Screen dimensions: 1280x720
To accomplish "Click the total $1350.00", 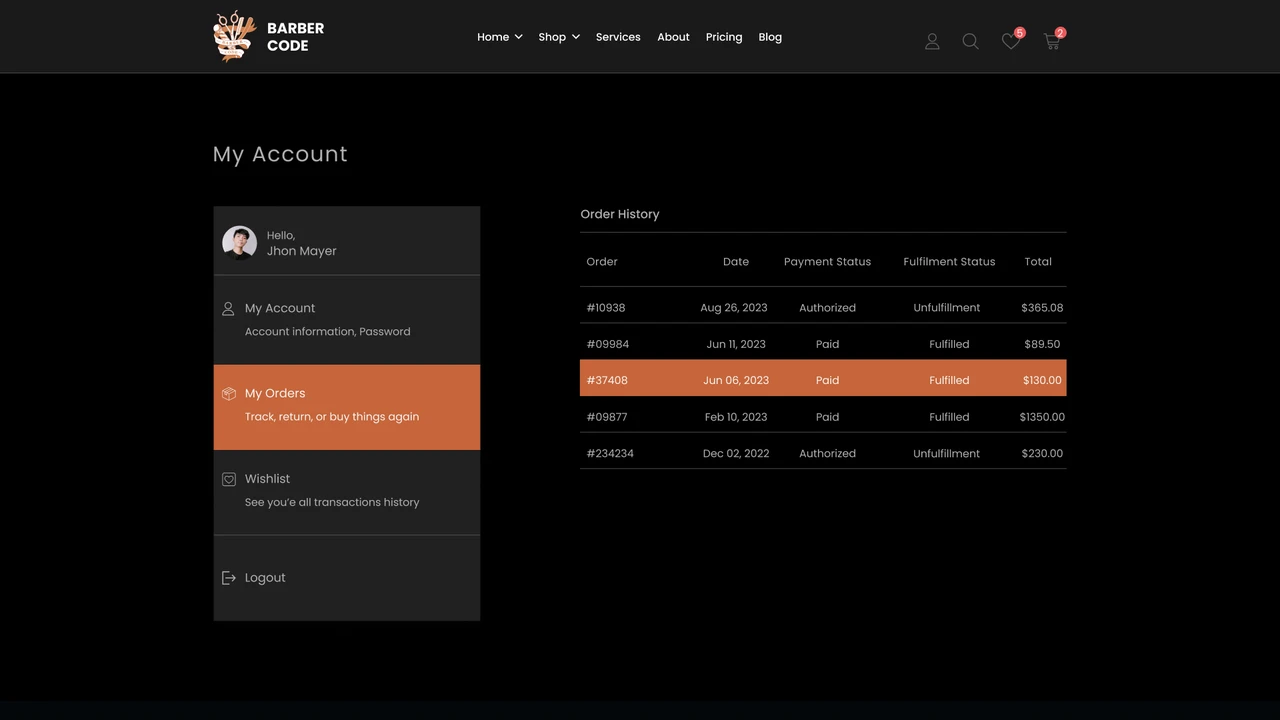I will (1042, 417).
